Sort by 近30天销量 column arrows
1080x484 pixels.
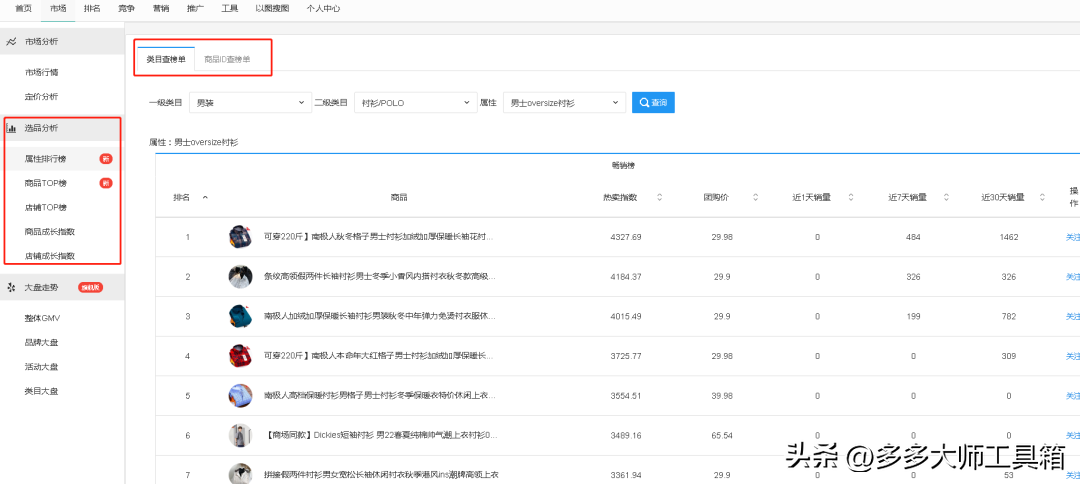(1041, 197)
